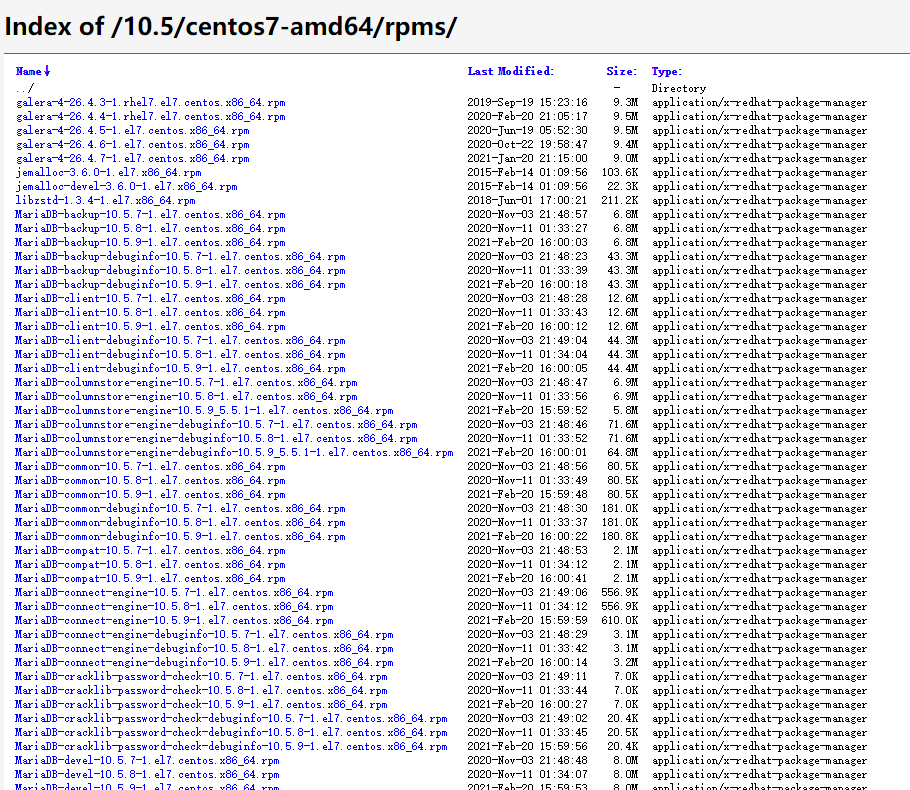Open MariaDB-connect-engine-10.5.9-1 rpm link
910x790 pixels.
click(174, 621)
